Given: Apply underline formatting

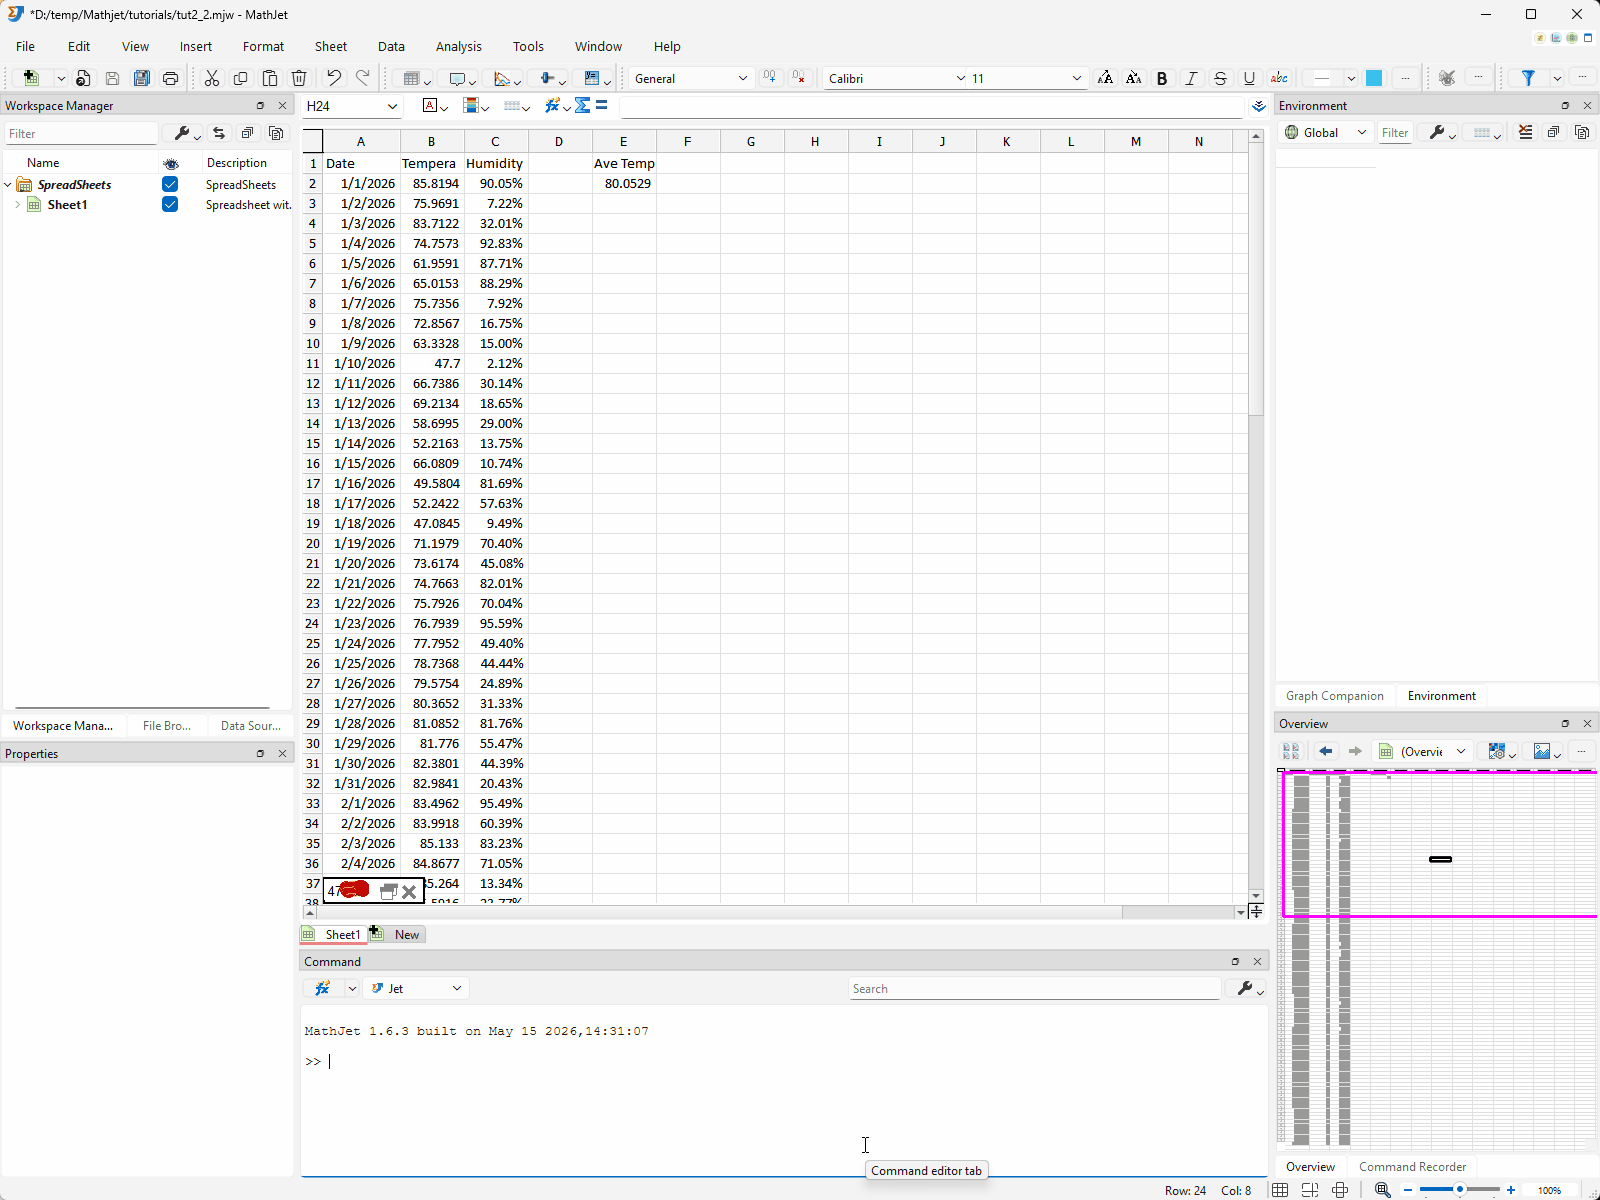Looking at the screenshot, I should point(1249,78).
